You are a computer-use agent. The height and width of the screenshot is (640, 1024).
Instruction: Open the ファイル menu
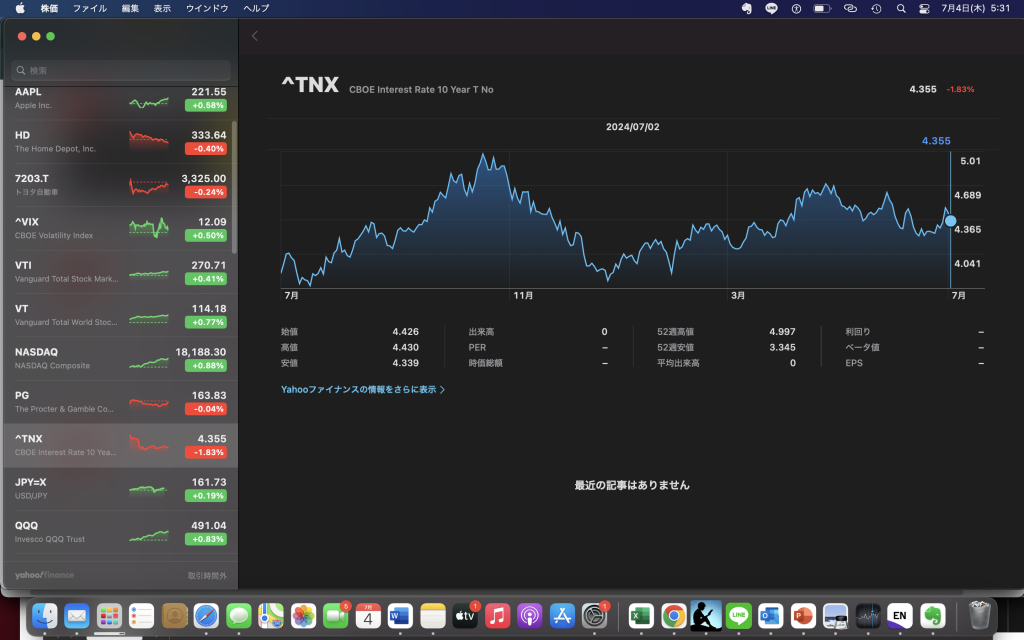(90, 8)
